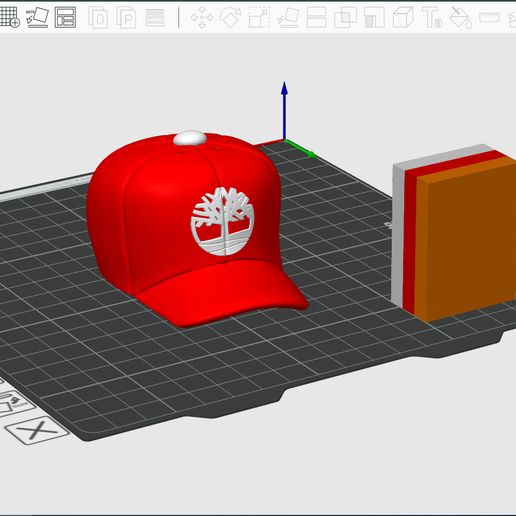Click the Split to Parts icon

[x=126, y=18]
